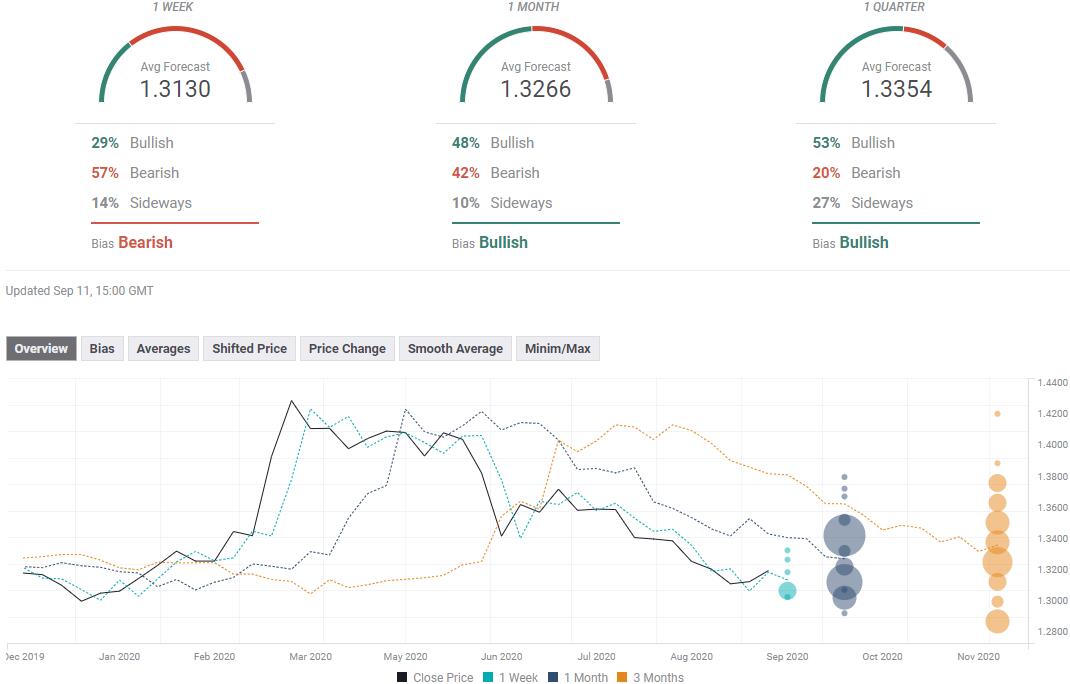Screen dimensions: 1070x684
Task: Click the 1.4400 price axis label
Action: coord(1052,382)
